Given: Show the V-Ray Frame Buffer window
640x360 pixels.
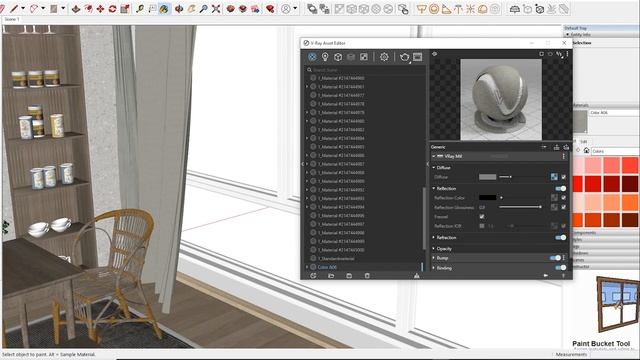Looking at the screenshot, I should (x=417, y=57).
